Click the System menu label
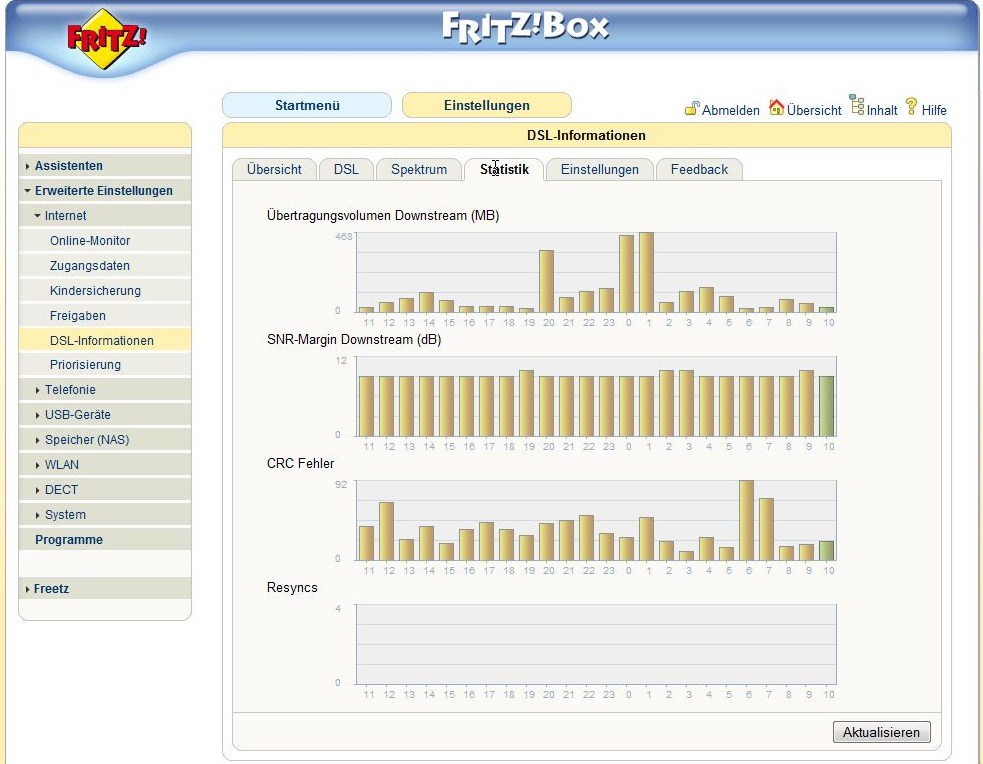 pyautogui.click(x=65, y=515)
